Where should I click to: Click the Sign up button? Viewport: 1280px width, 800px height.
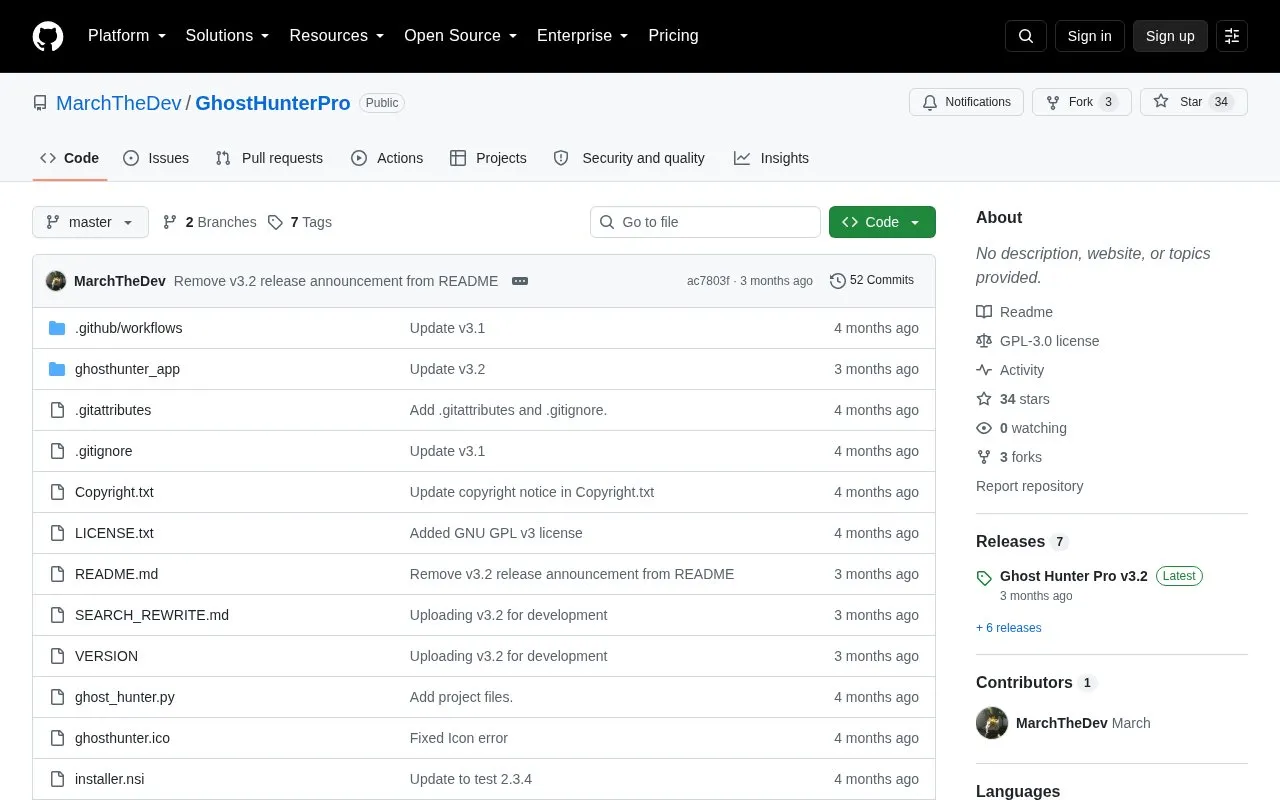coord(1170,36)
